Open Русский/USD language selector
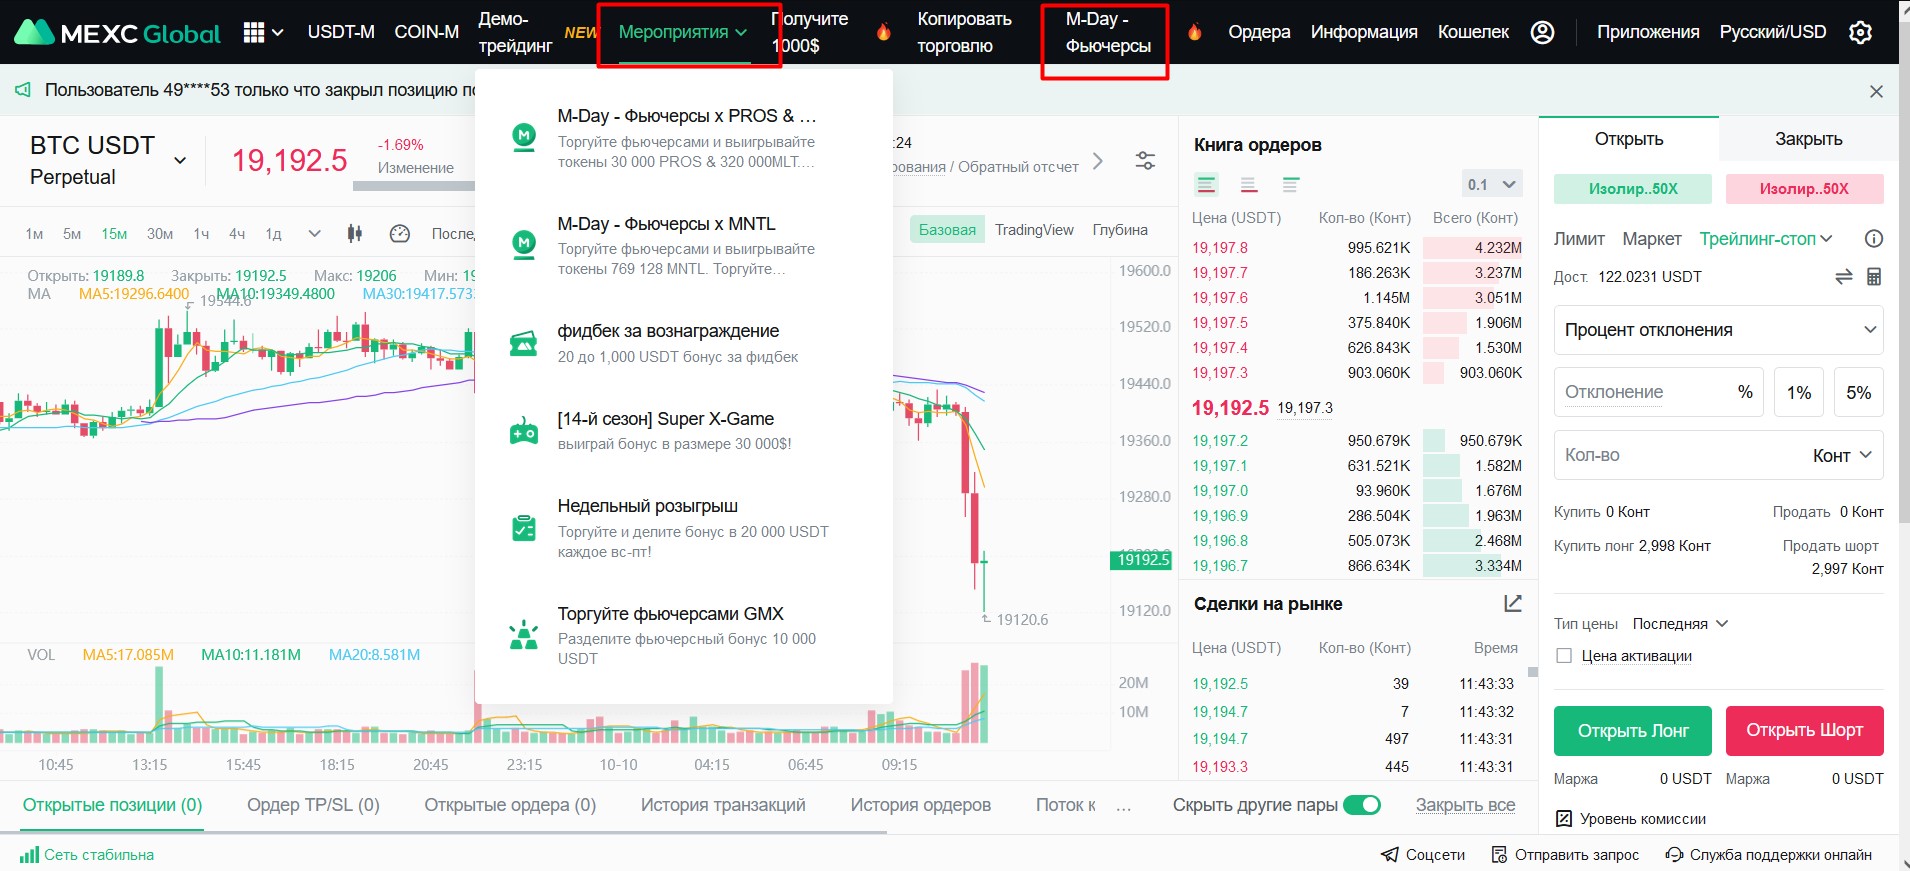The height and width of the screenshot is (871, 1910). tap(1772, 32)
